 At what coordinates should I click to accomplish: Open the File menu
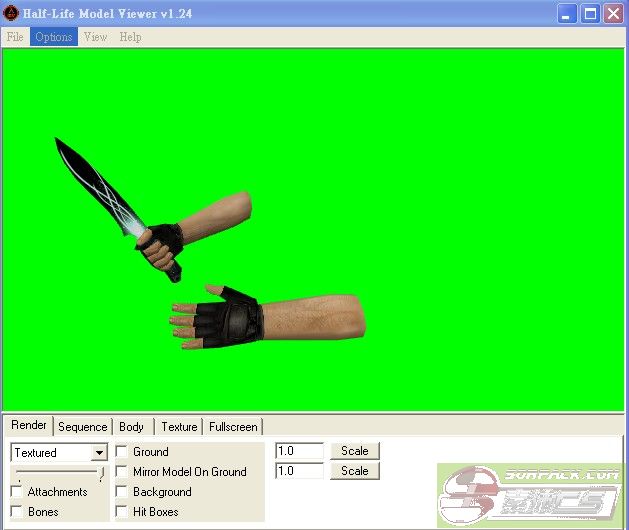click(x=15, y=37)
